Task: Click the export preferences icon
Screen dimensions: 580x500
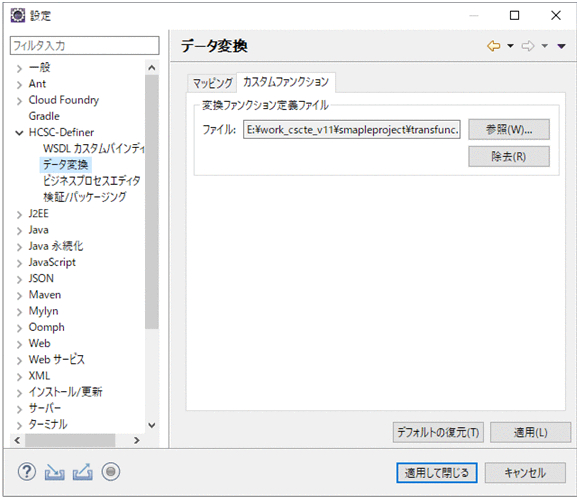Action: [82, 472]
